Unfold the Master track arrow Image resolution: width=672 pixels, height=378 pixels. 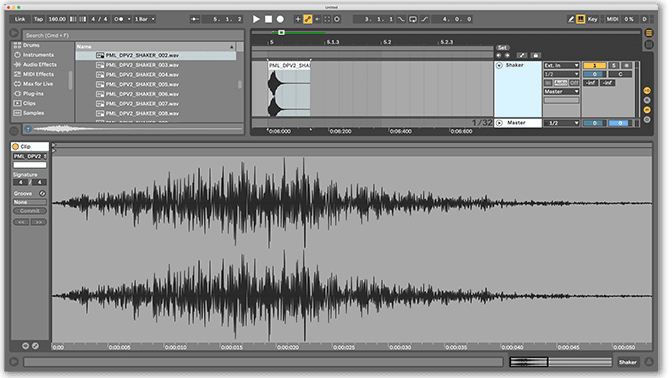(x=499, y=123)
